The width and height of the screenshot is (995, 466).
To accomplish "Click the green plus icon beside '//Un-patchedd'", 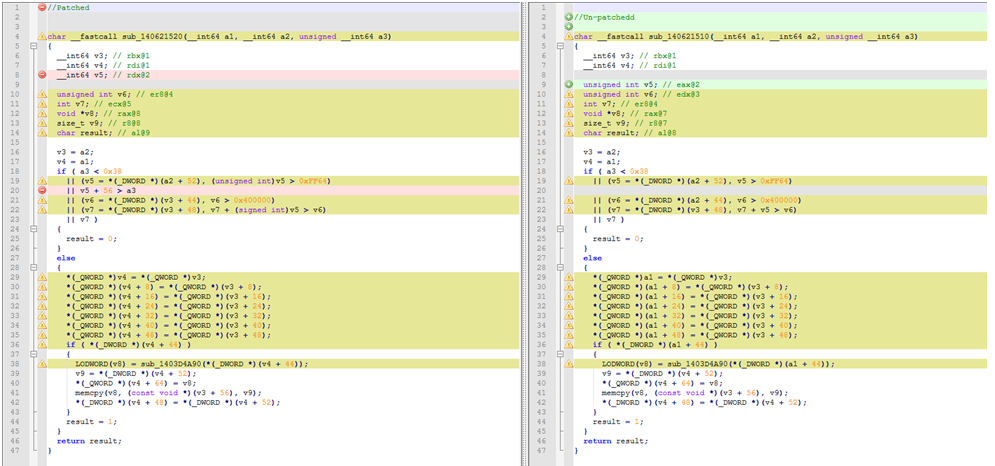I will [568, 18].
